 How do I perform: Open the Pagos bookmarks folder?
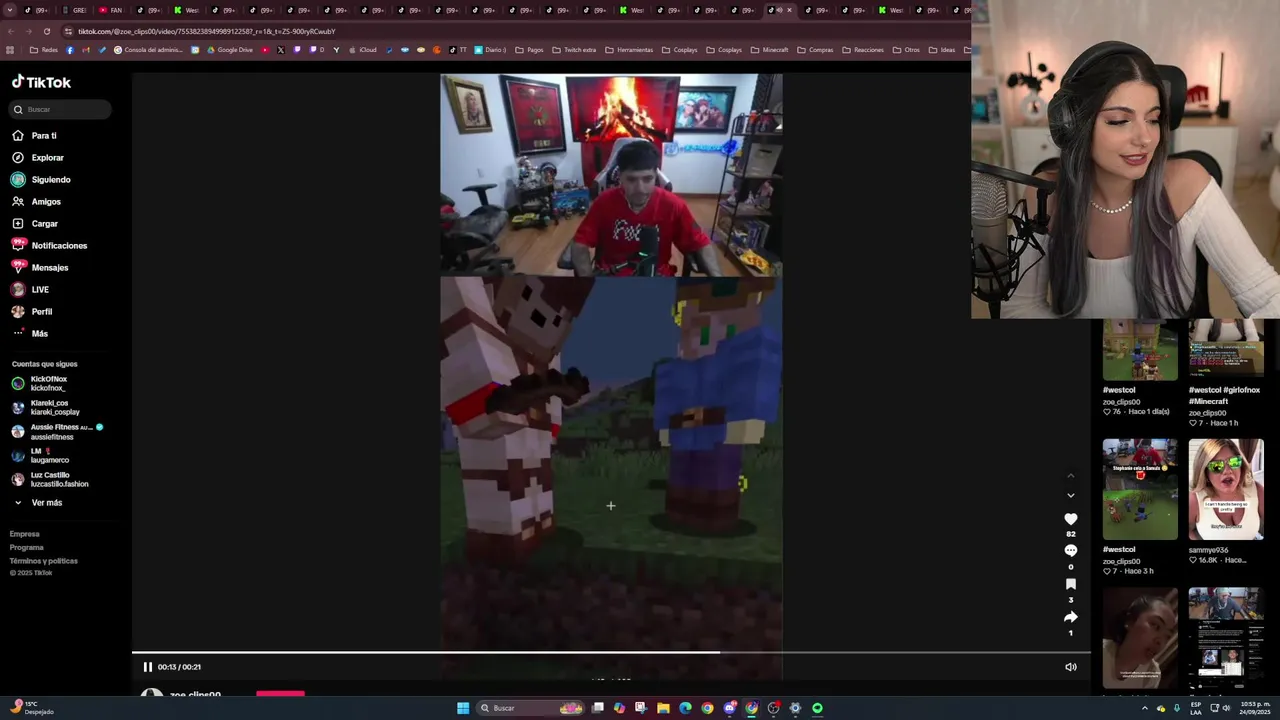point(529,50)
